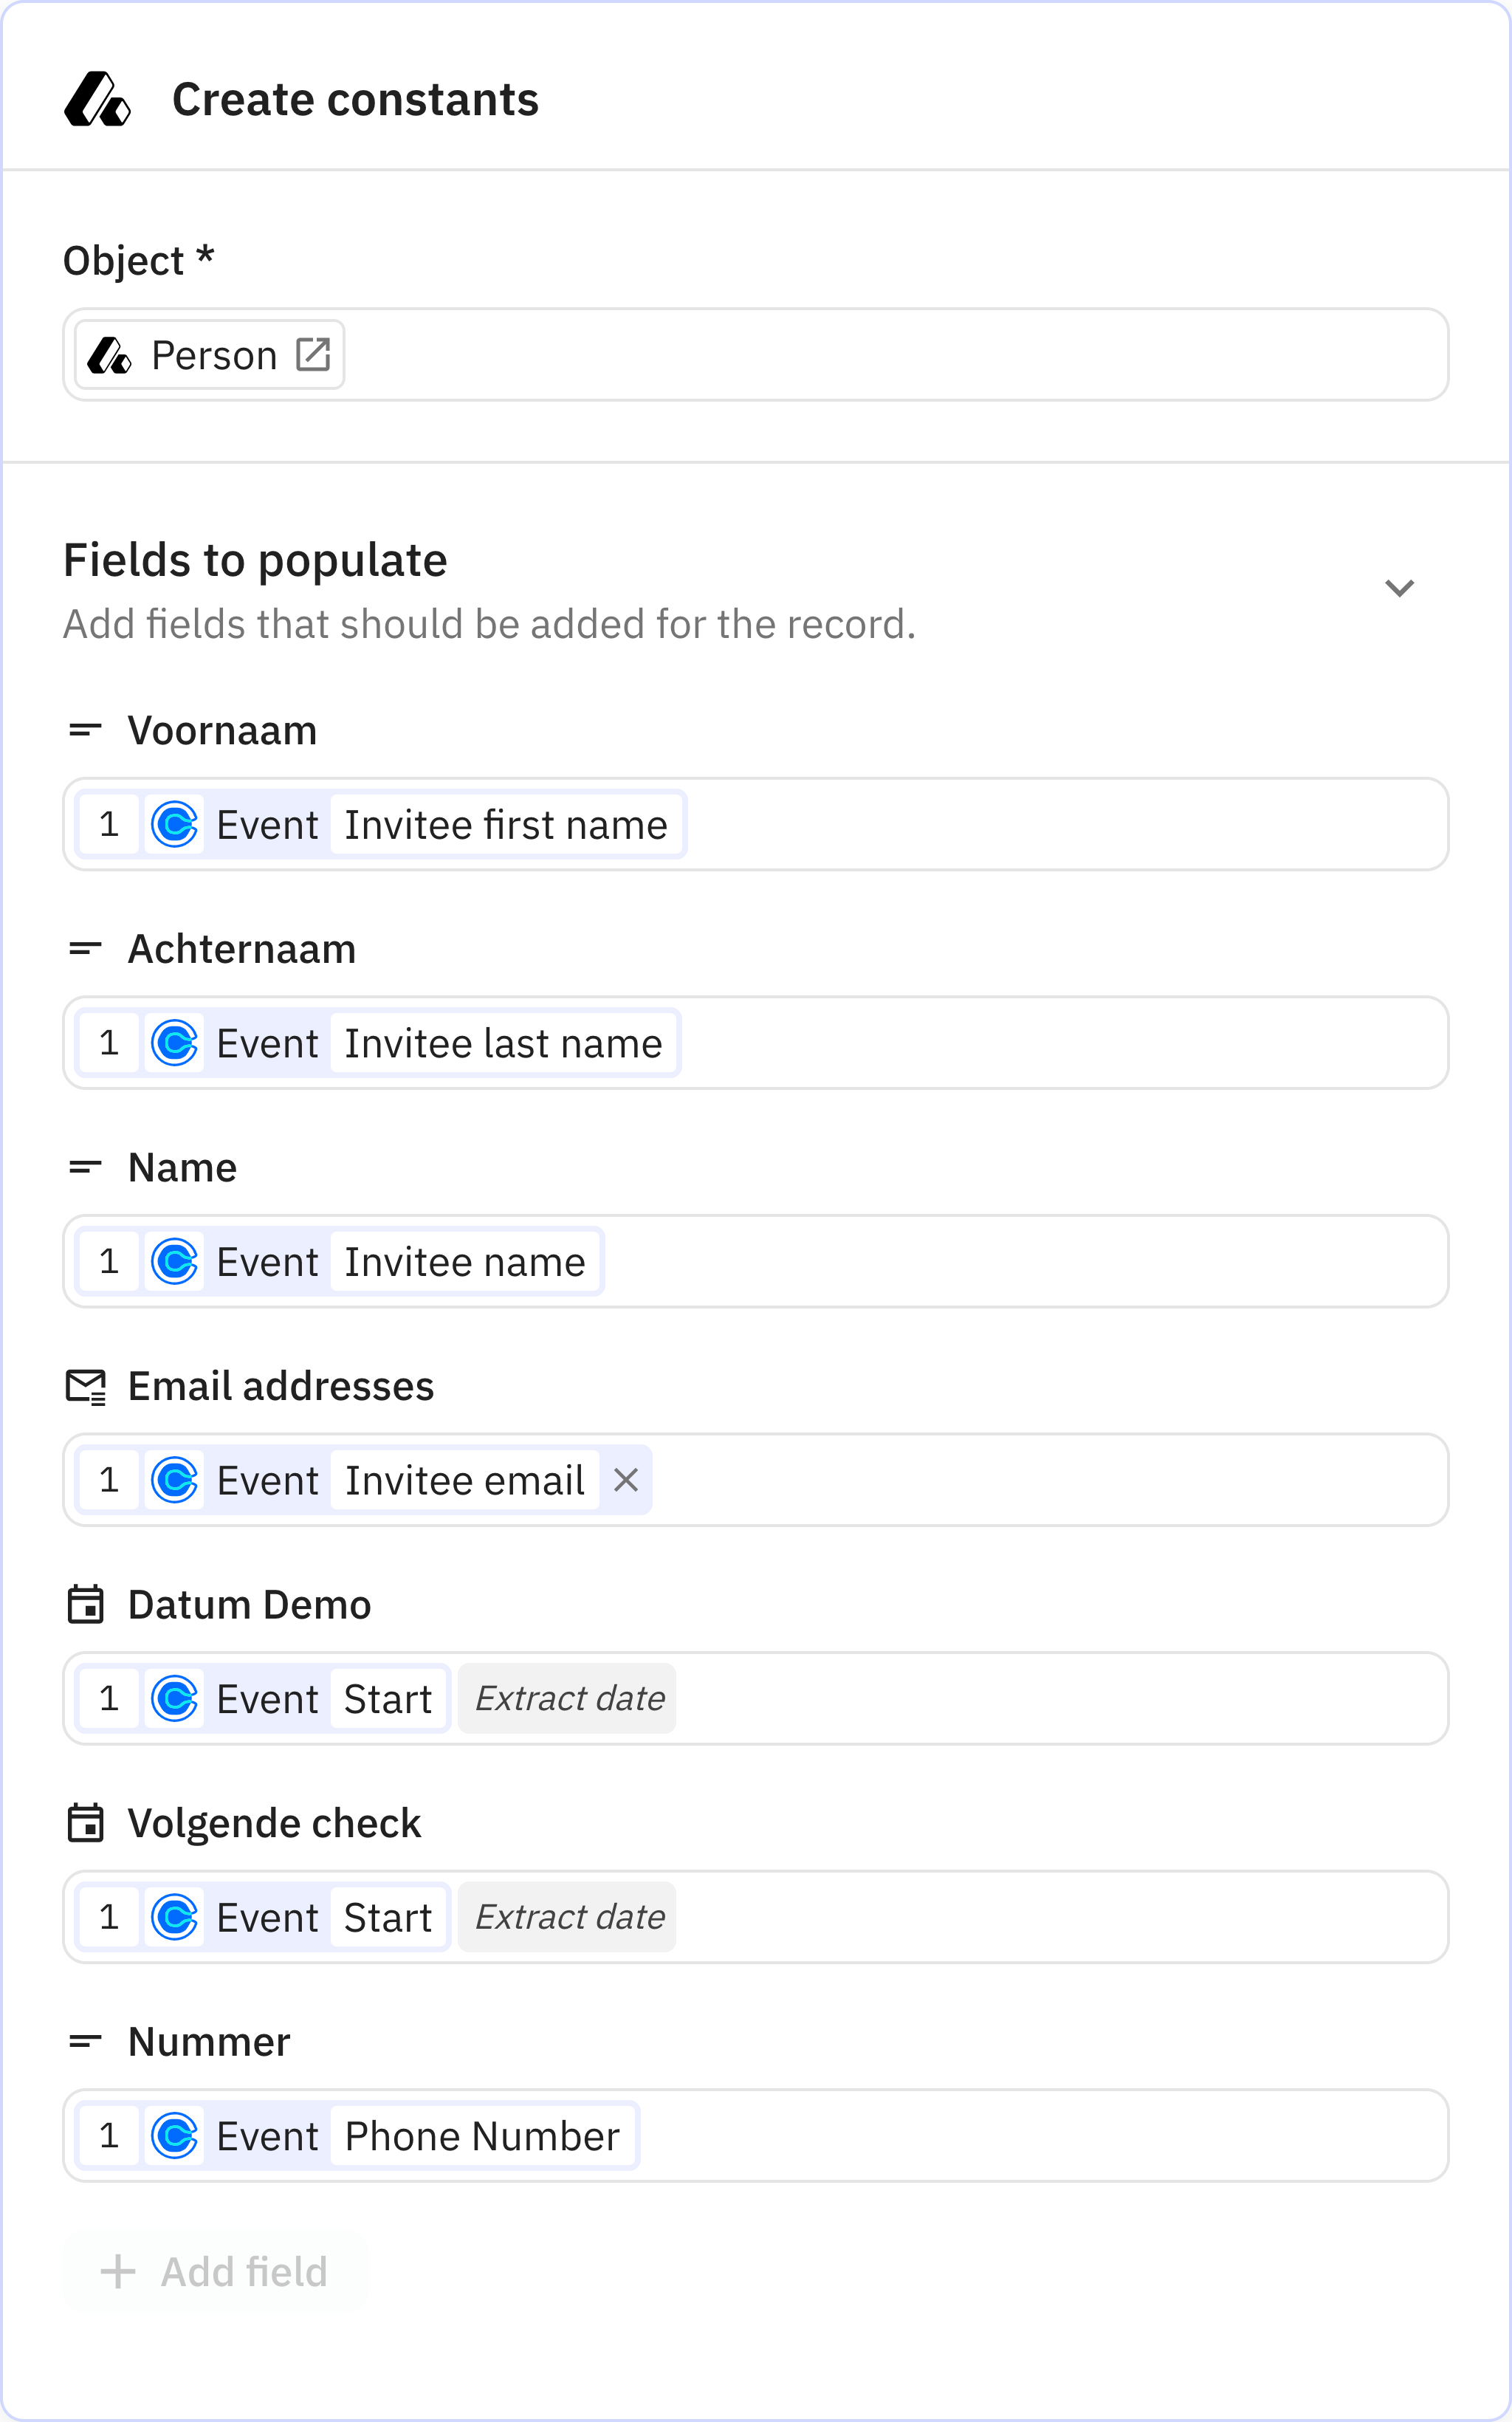Click the Calendly icon in Invitee first name token
Screen dimensions: 1512x2422
pos(174,824)
